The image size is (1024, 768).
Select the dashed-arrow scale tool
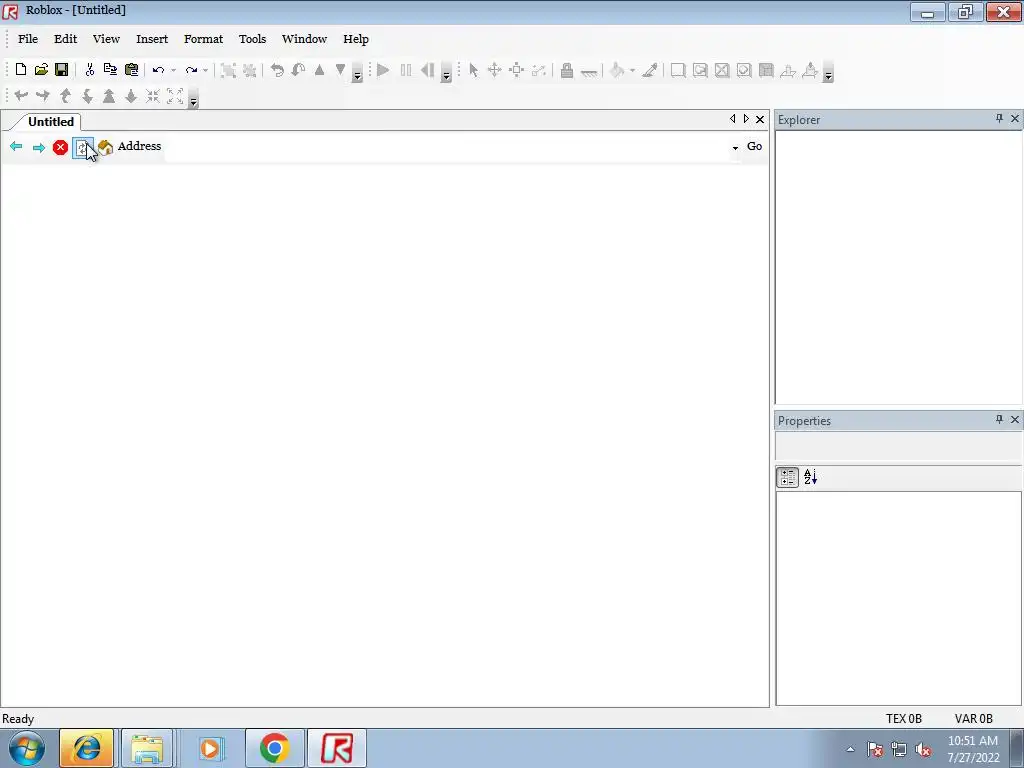click(538, 70)
